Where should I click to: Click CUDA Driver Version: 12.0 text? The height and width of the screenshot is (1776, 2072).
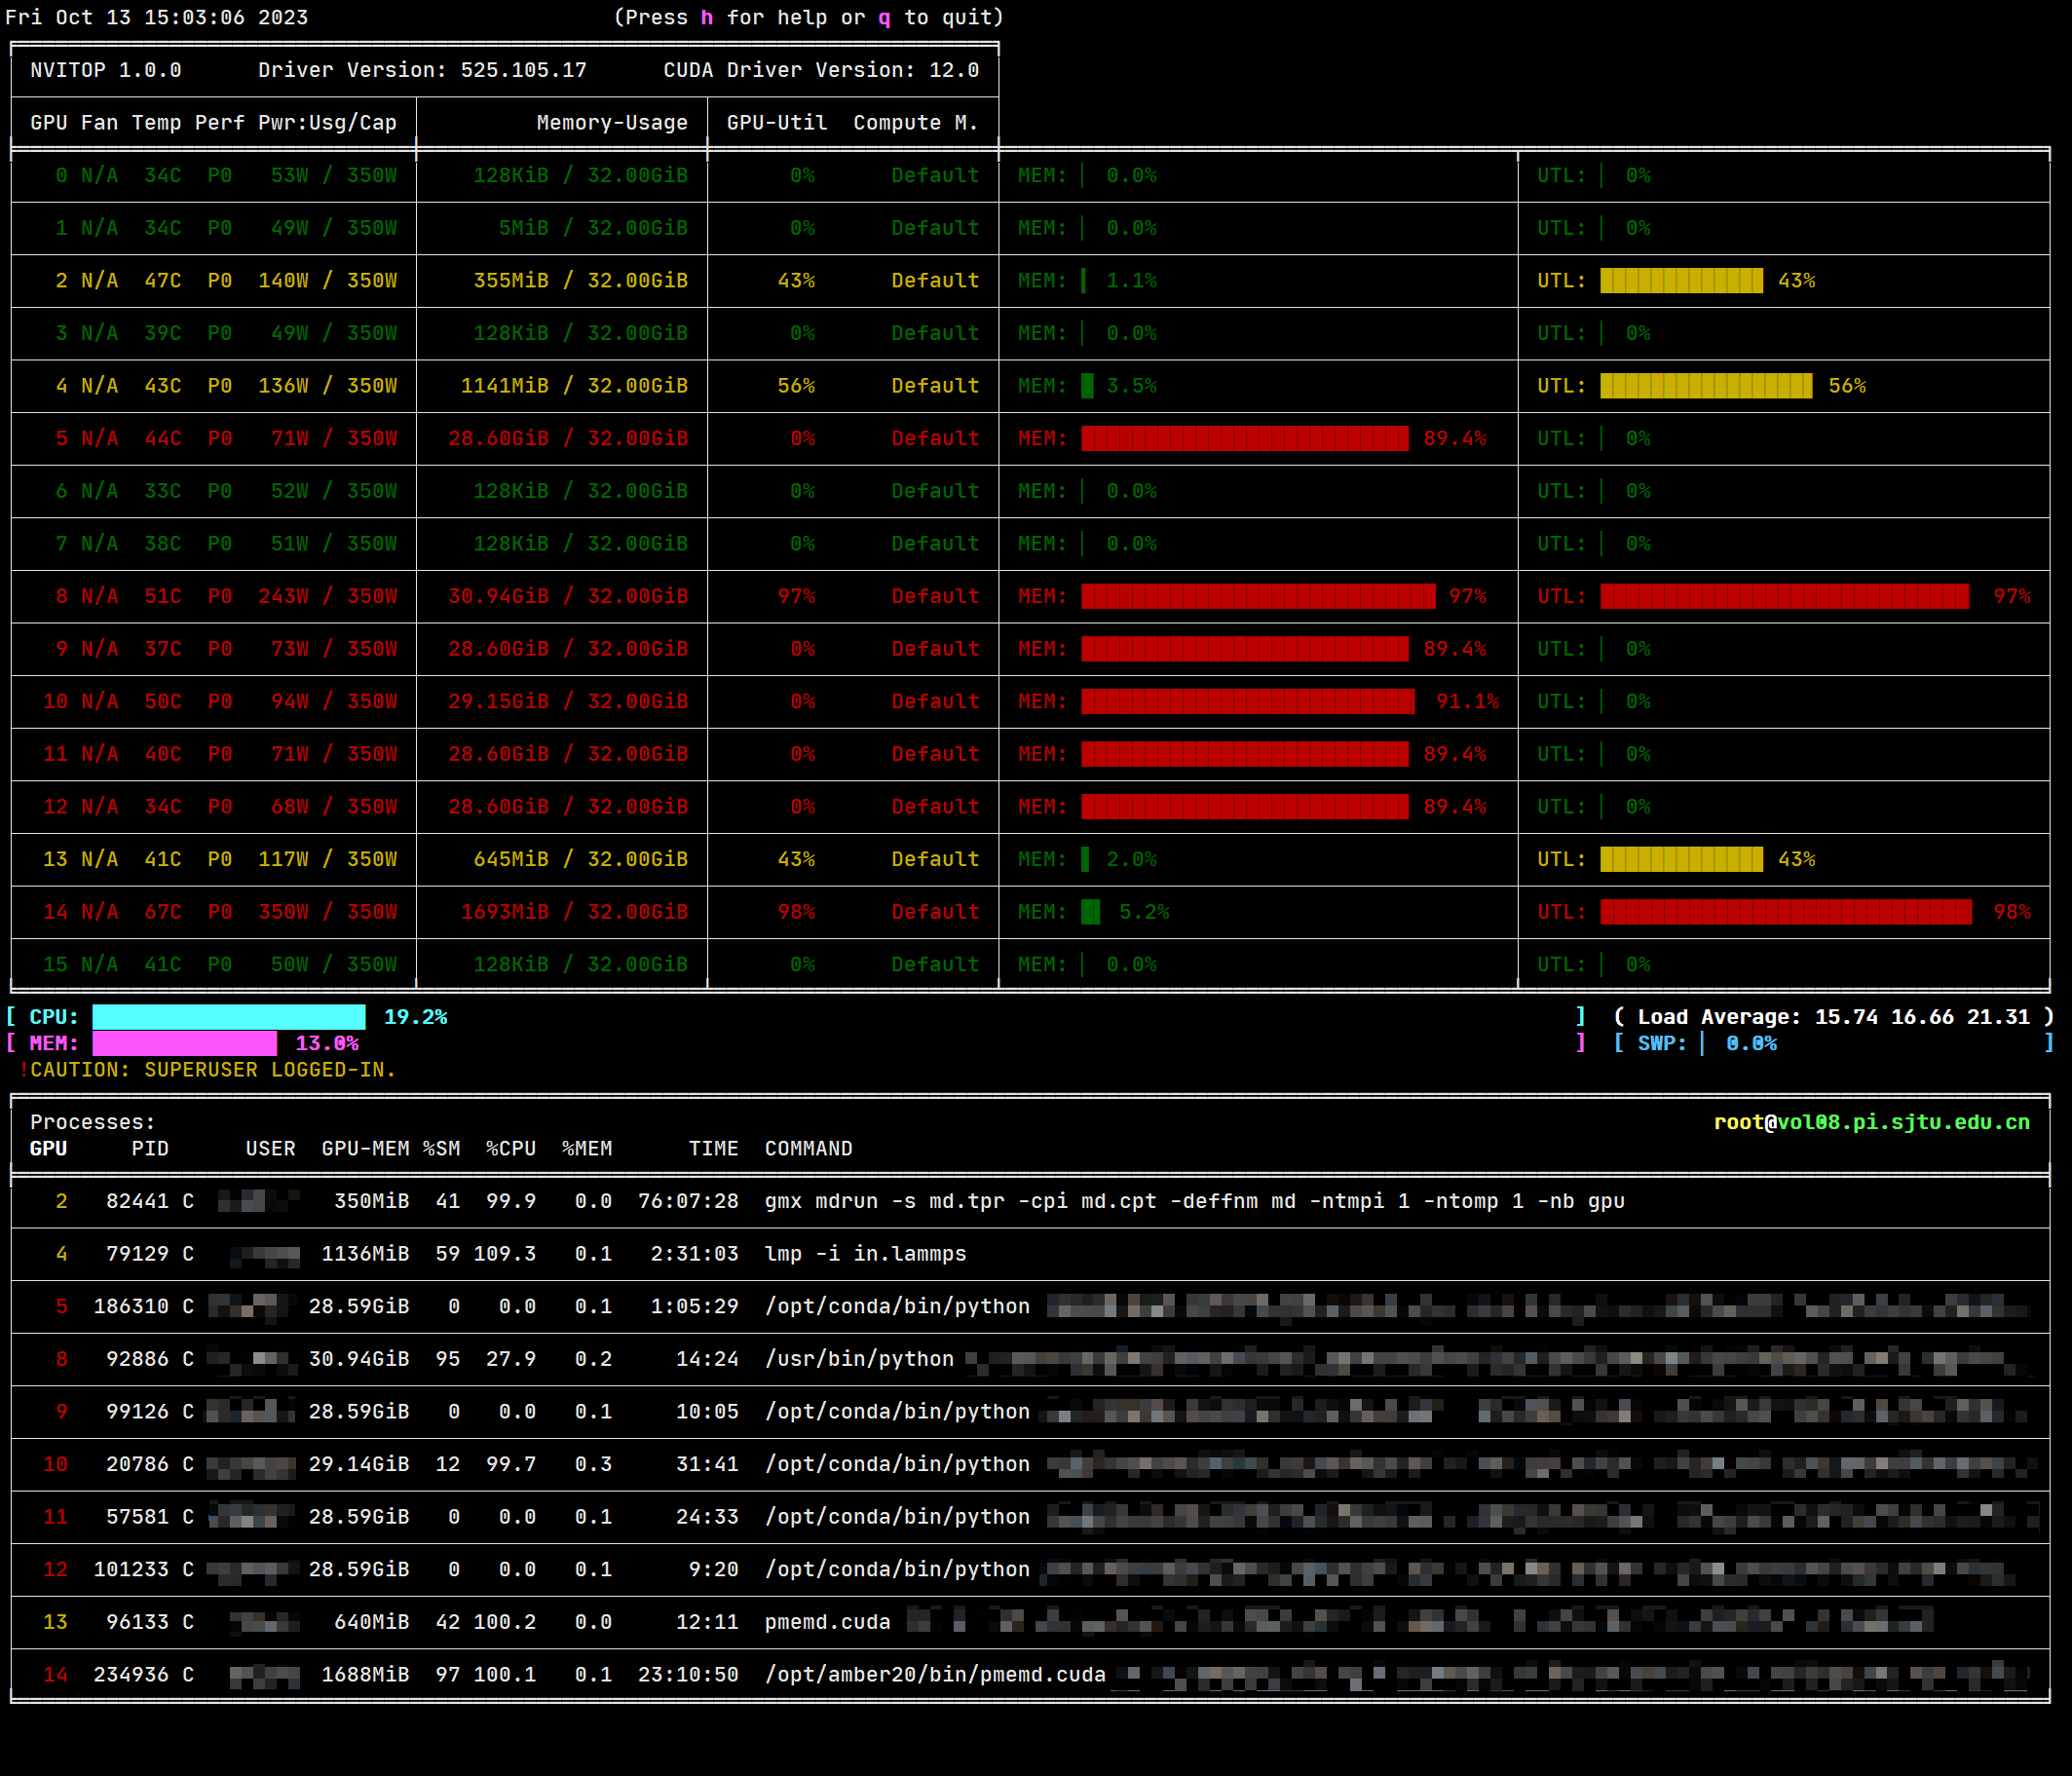pos(821,70)
